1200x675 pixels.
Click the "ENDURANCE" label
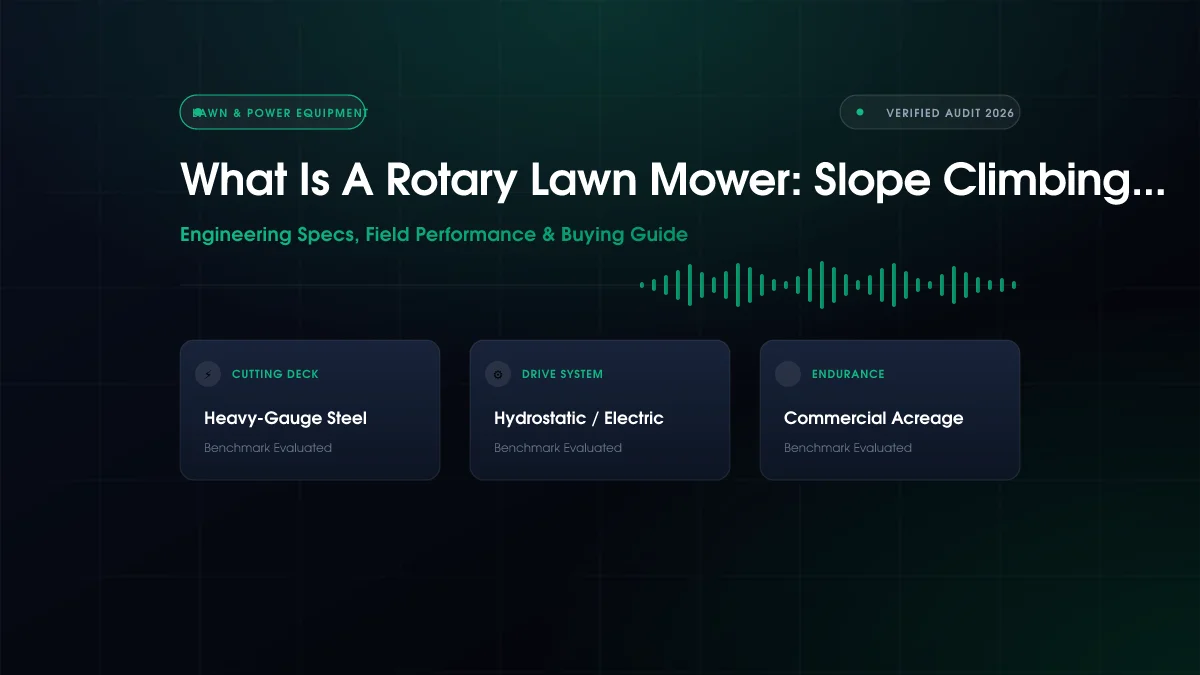click(848, 374)
